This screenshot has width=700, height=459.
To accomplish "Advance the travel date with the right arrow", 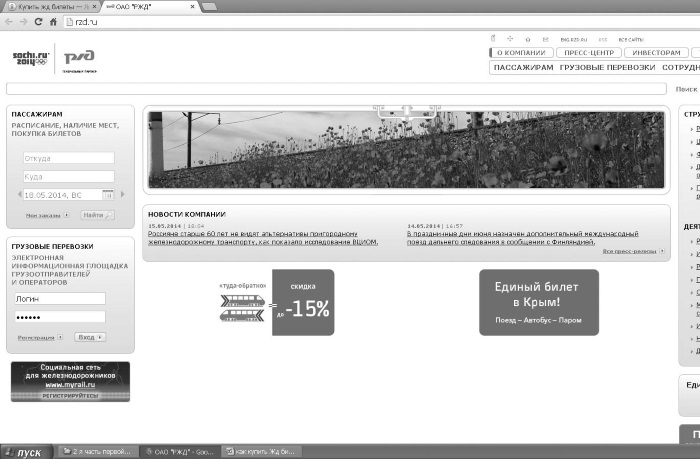I will click(x=122, y=194).
